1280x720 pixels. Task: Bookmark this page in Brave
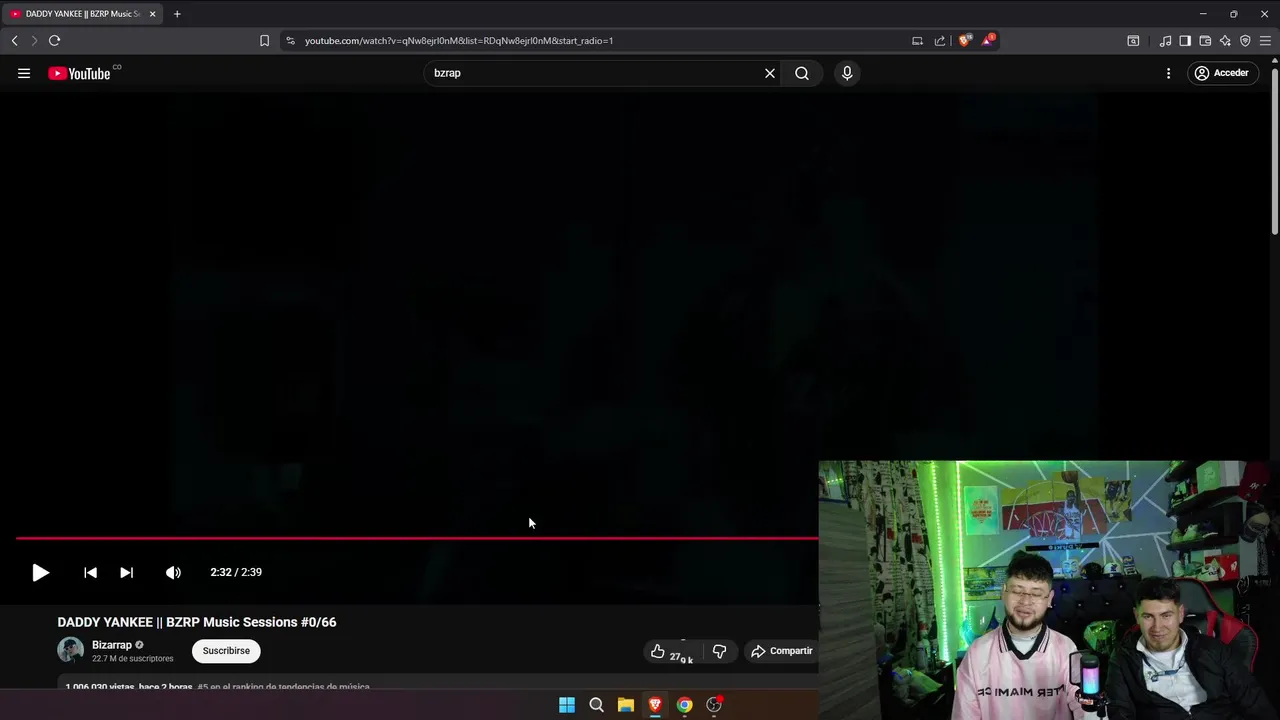point(264,41)
